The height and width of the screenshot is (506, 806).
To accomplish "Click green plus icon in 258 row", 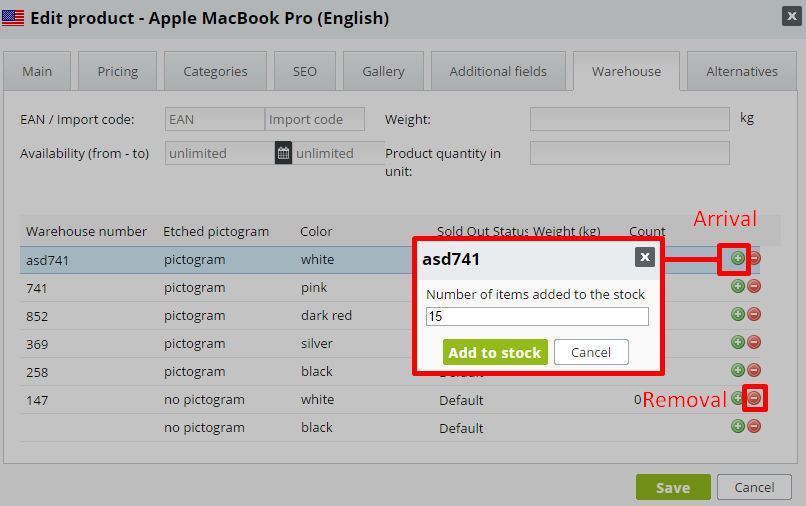I will point(738,370).
